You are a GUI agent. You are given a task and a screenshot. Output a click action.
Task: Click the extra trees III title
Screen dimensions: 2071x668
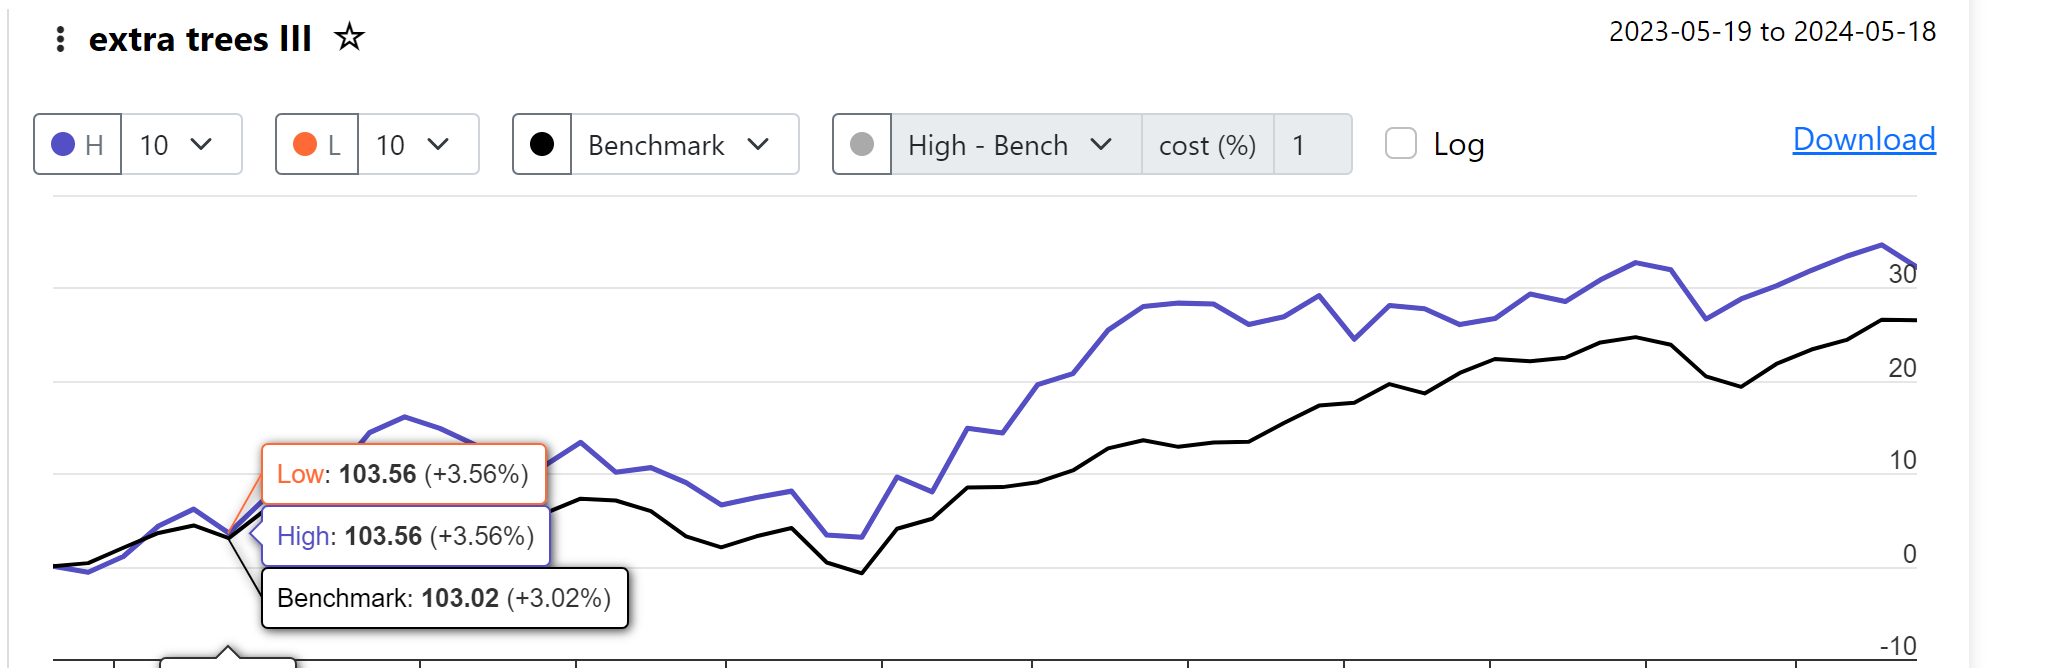click(x=200, y=39)
